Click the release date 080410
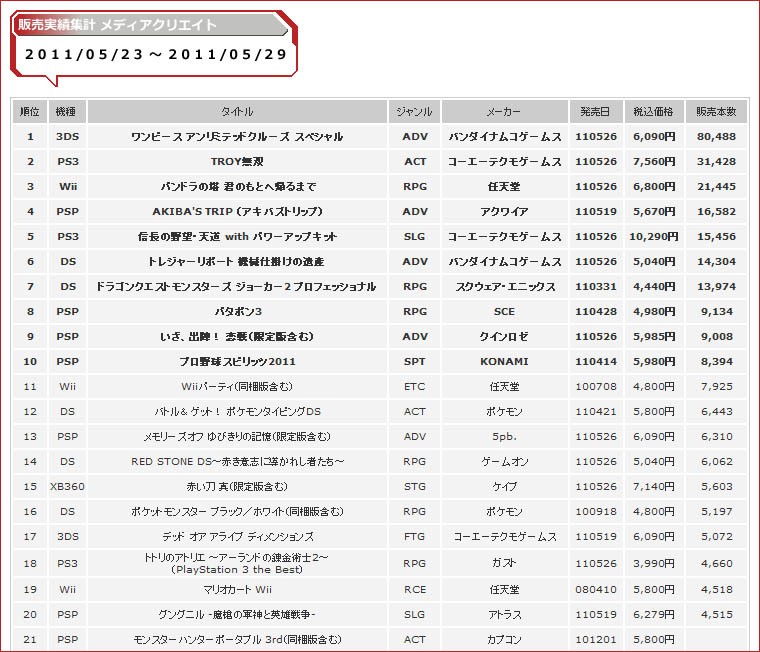Screen dimensions: 760x652 [x=596, y=589]
